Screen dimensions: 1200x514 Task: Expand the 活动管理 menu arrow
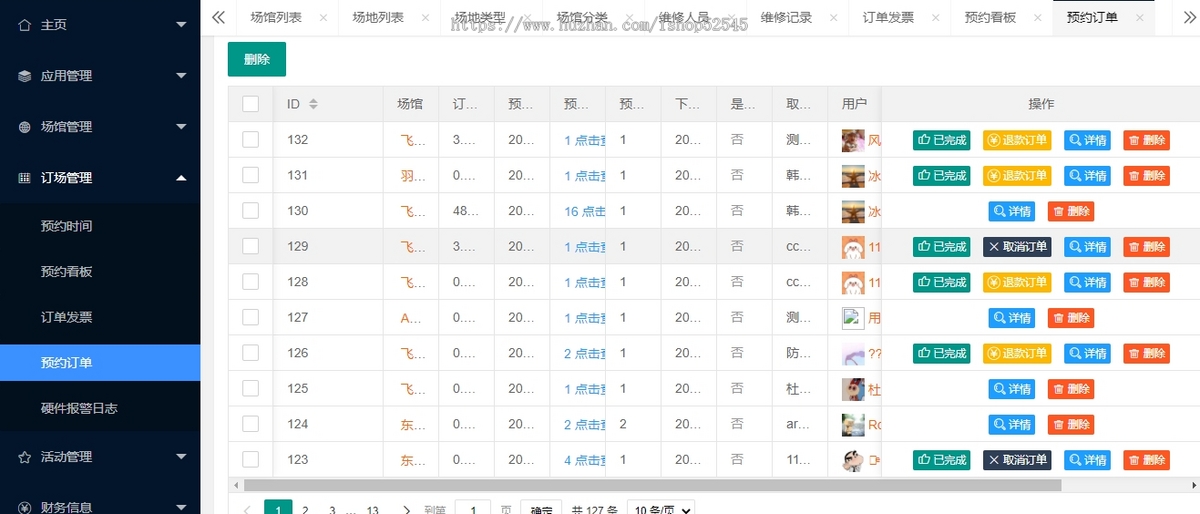tap(181, 457)
